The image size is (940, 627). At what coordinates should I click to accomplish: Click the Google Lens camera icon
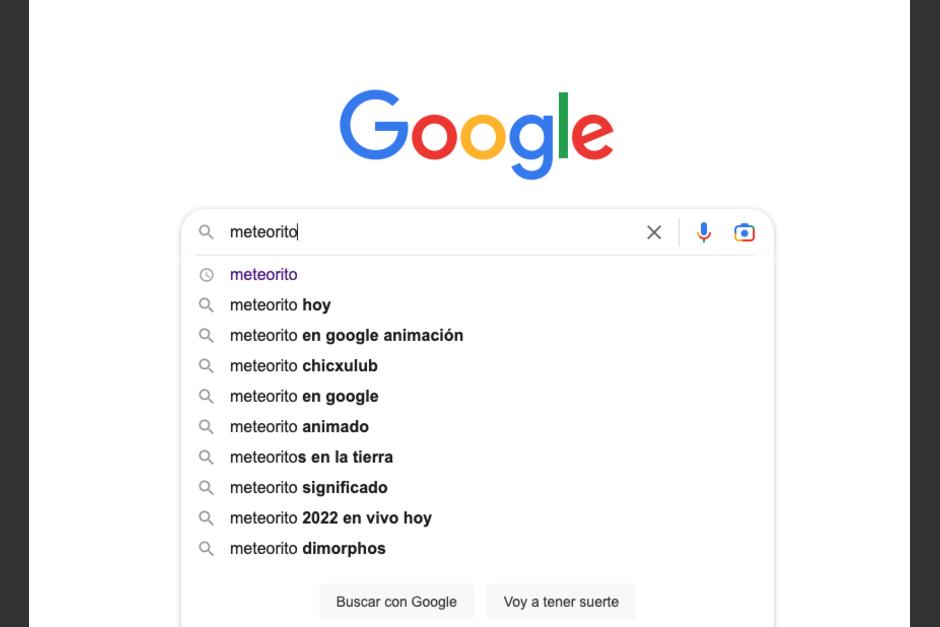click(744, 231)
